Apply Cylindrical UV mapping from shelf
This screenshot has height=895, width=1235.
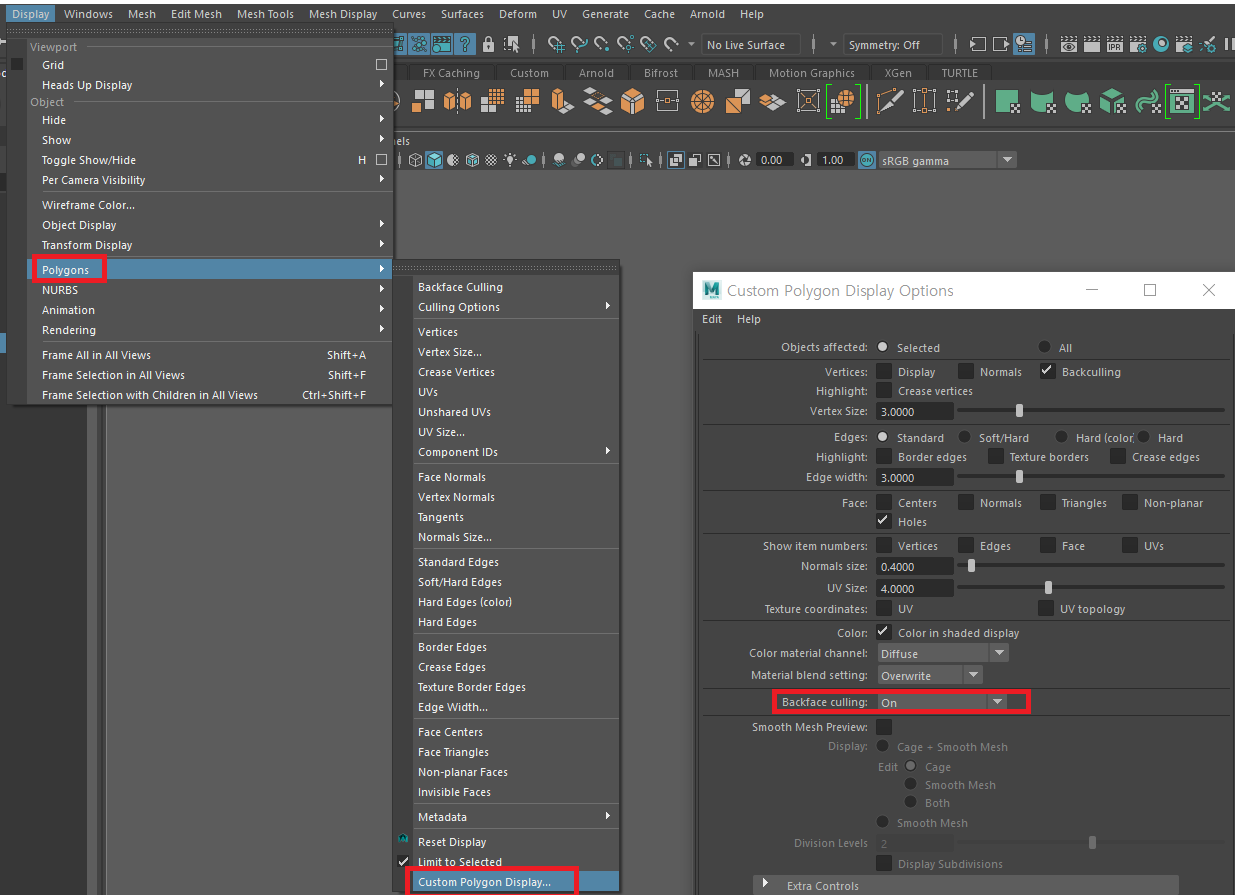(1043, 101)
